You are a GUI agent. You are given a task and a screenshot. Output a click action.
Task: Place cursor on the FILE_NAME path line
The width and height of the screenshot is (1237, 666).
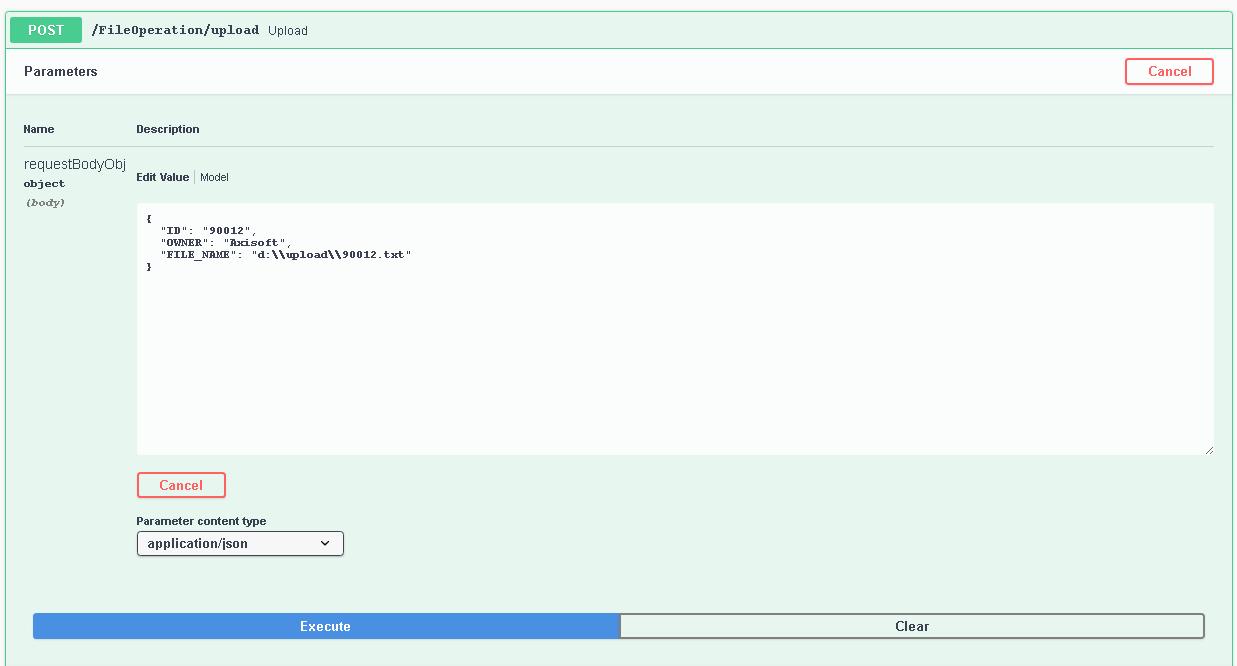point(285,255)
